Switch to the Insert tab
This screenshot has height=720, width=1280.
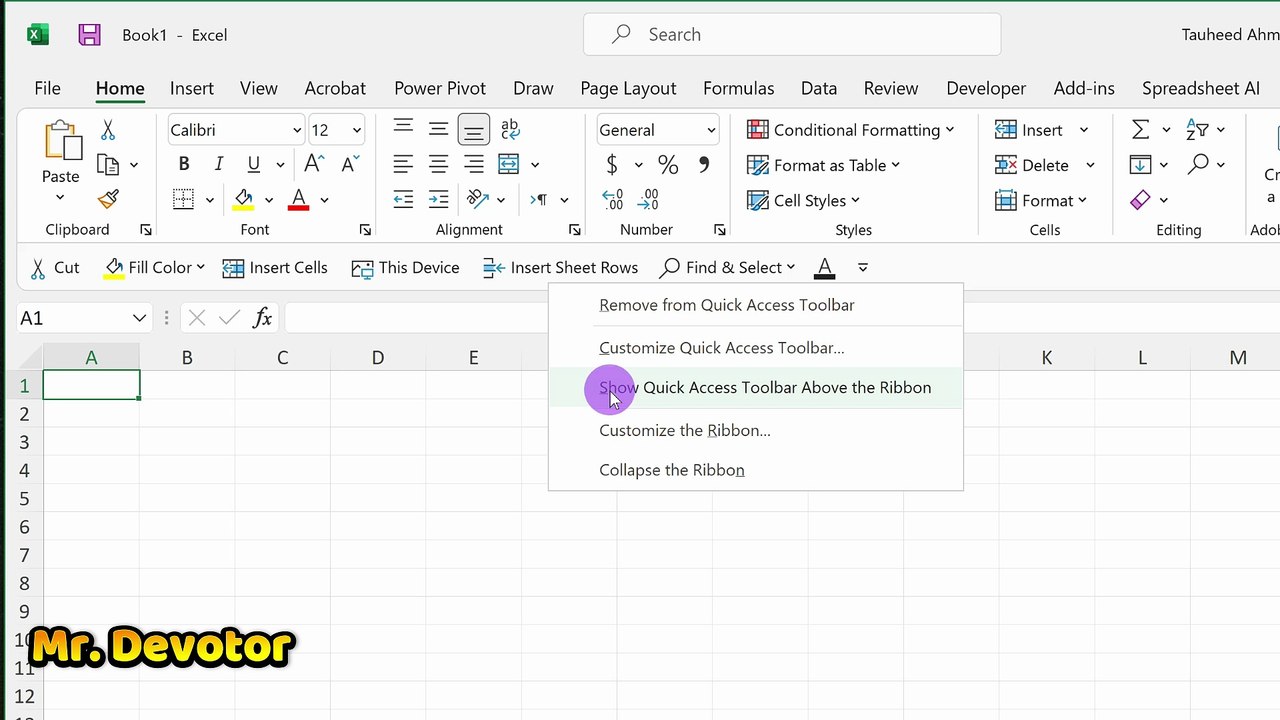[192, 88]
